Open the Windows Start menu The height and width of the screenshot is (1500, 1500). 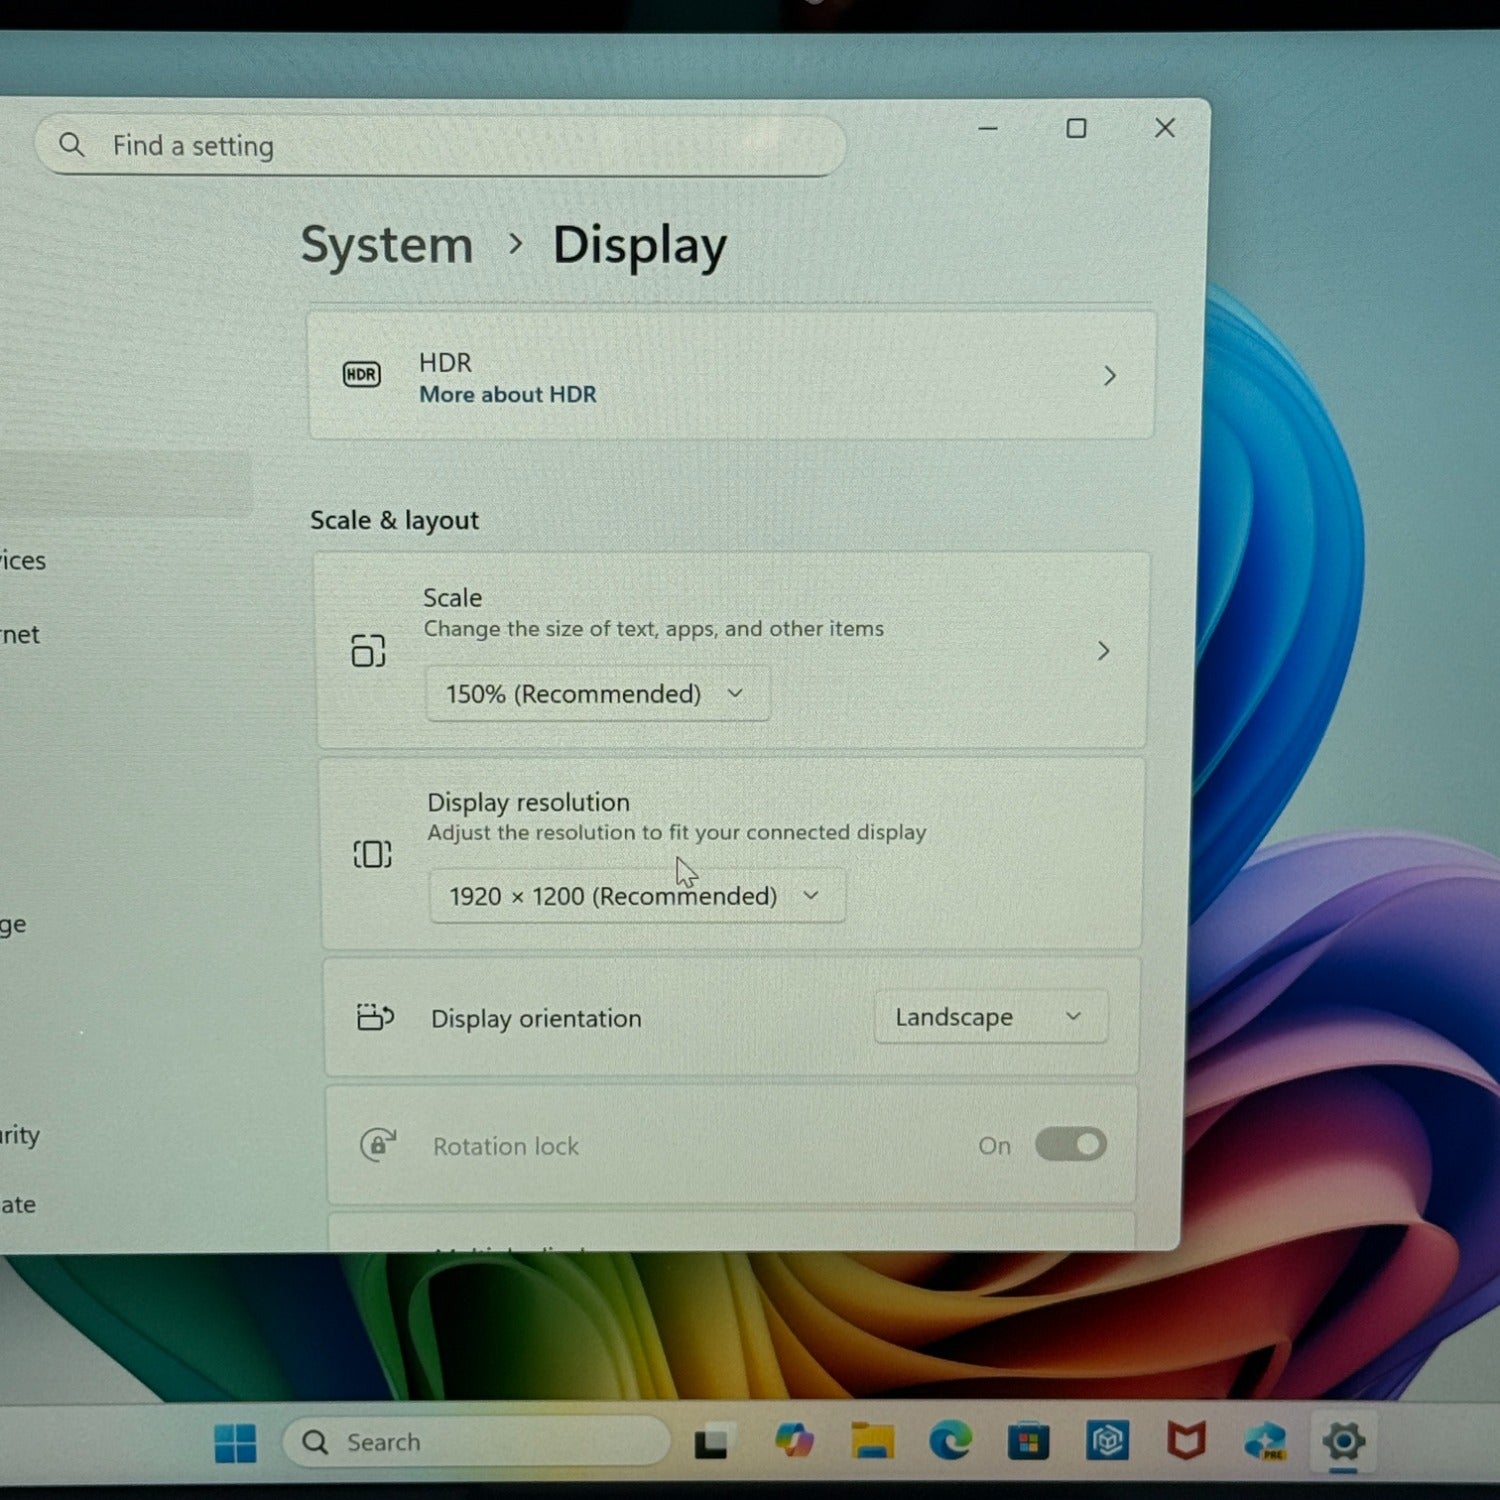236,1442
